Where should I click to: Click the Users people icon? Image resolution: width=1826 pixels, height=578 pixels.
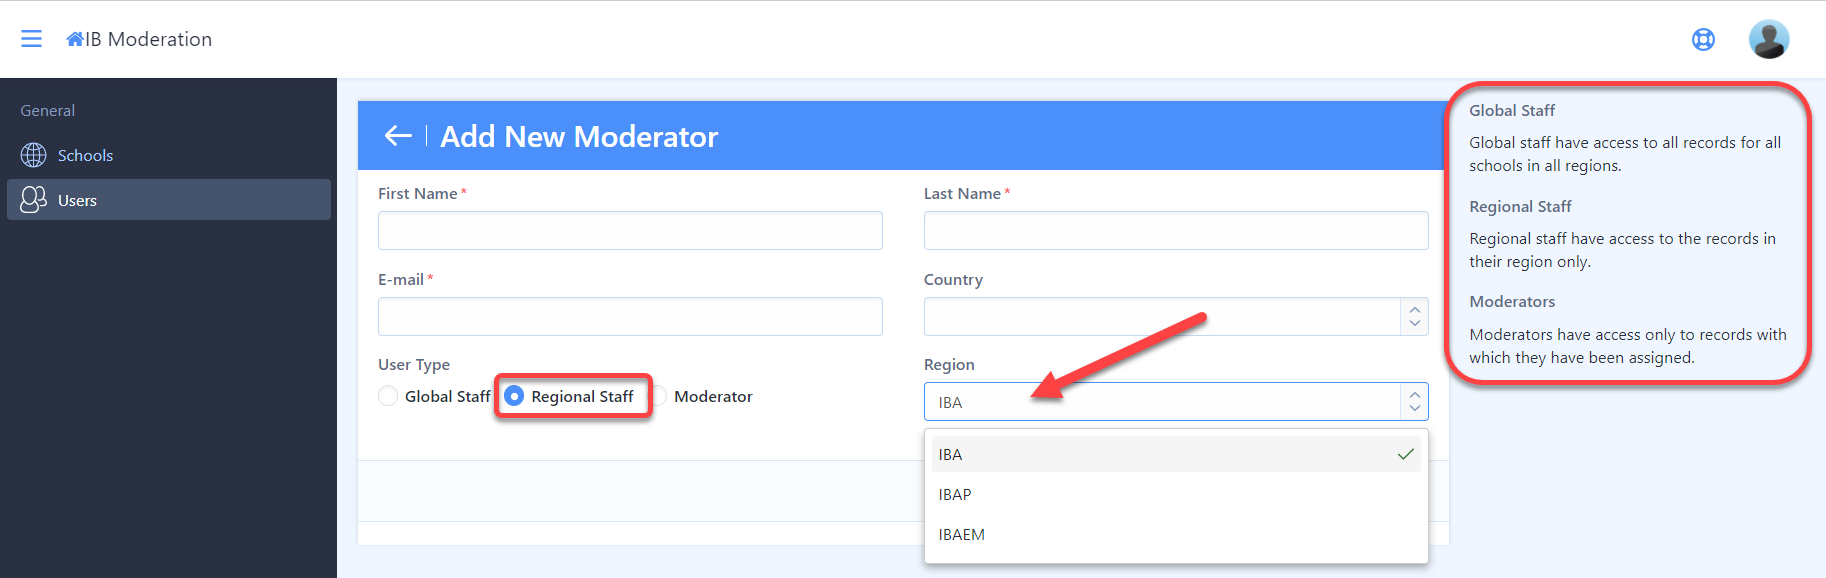34,200
